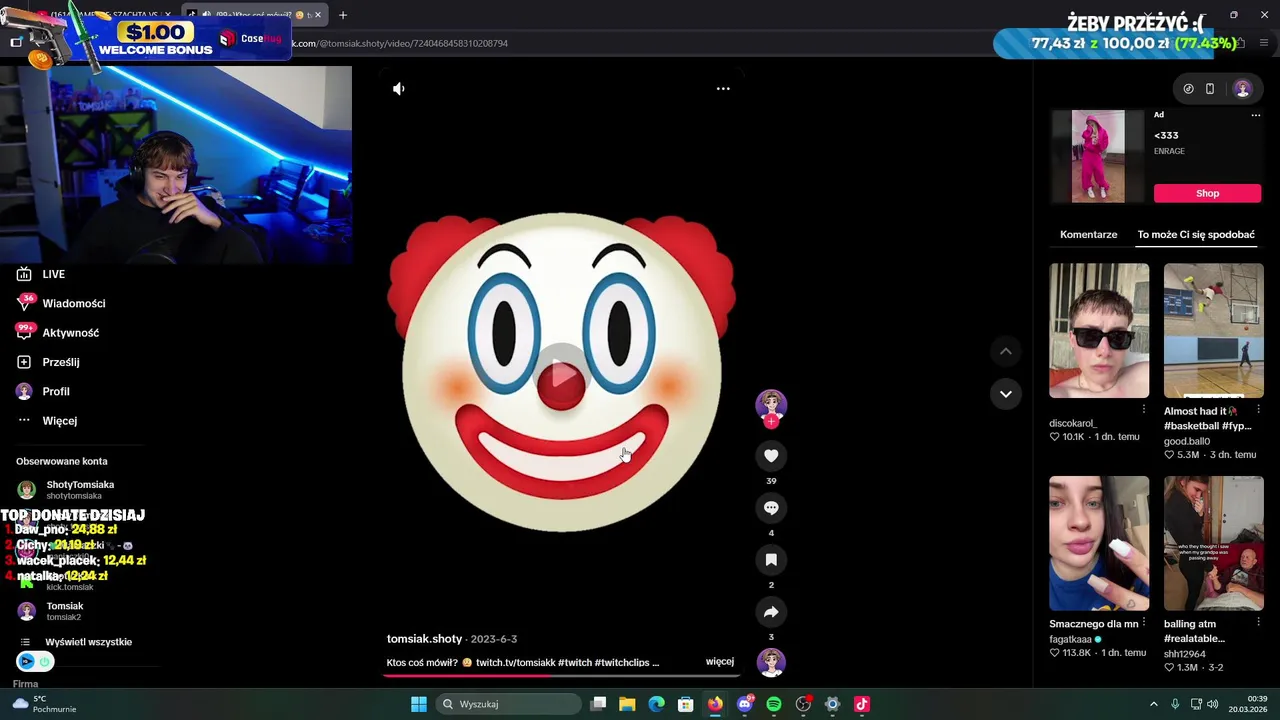Image resolution: width=1280 pixels, height=720 pixels.
Task: Open a new browser tab with plus
Action: (343, 15)
